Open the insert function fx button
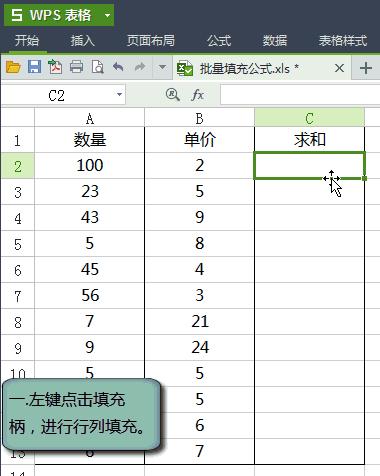Viewport: 380px width, 476px height. click(x=197, y=95)
